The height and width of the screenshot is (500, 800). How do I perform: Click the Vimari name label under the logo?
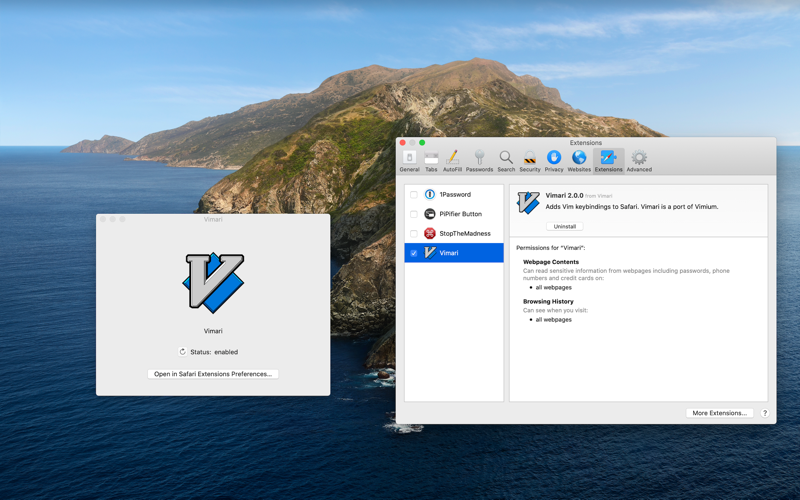tap(213, 331)
